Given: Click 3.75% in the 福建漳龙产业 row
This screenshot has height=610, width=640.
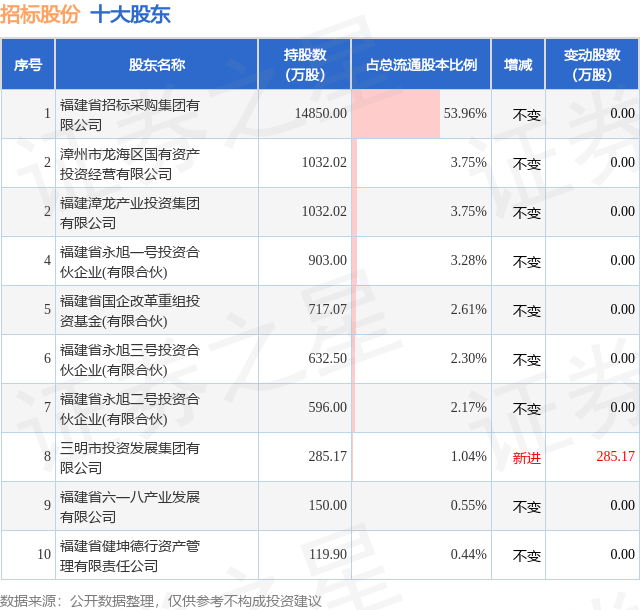Looking at the screenshot, I should [469, 211].
